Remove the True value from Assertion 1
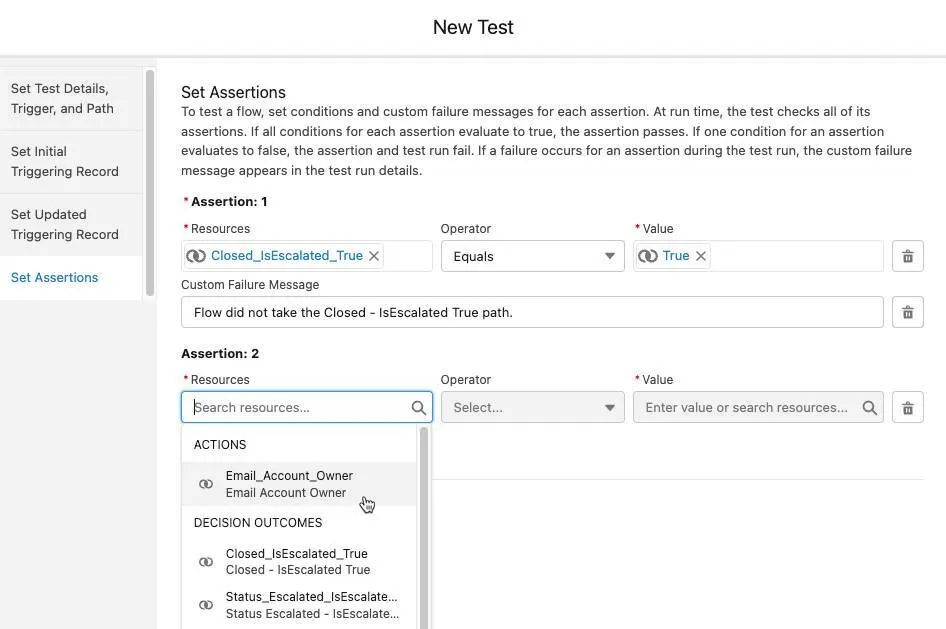Viewport: 946px width, 629px height. [700, 254]
